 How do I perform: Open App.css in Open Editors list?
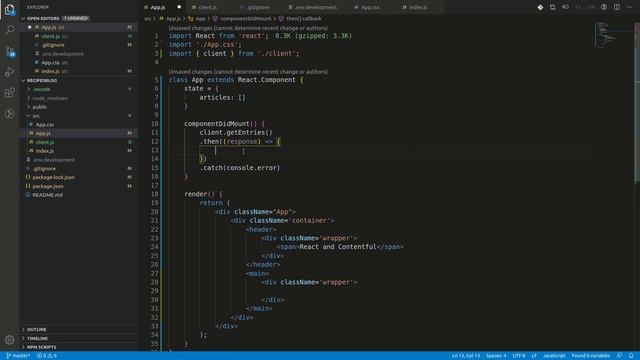[x=79, y=63]
